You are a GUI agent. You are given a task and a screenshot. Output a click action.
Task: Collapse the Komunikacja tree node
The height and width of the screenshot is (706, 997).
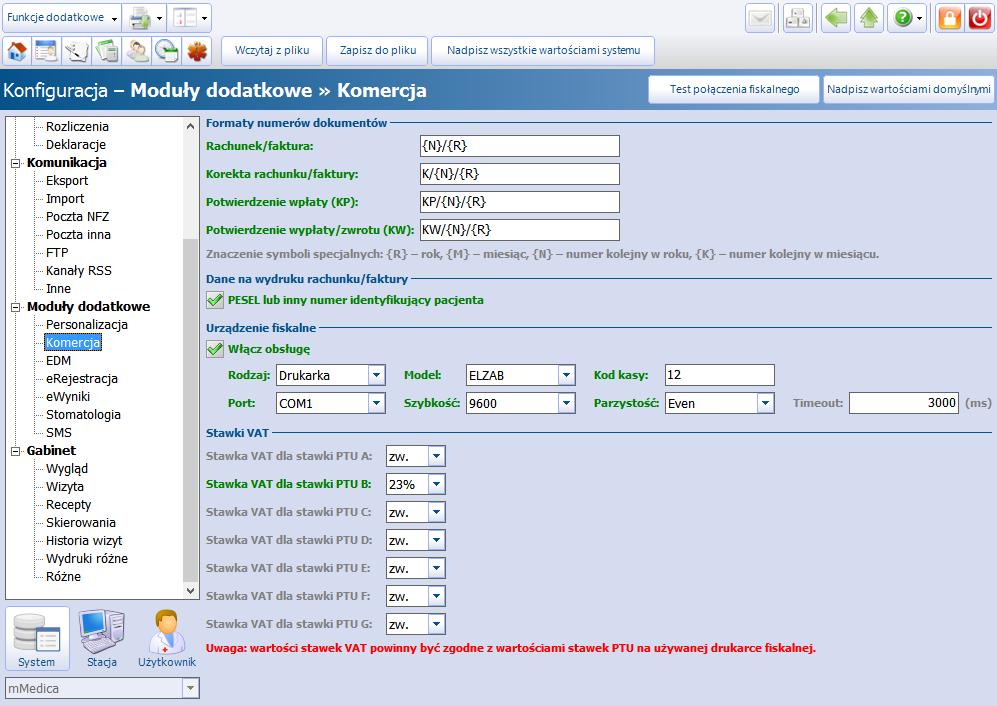15,163
